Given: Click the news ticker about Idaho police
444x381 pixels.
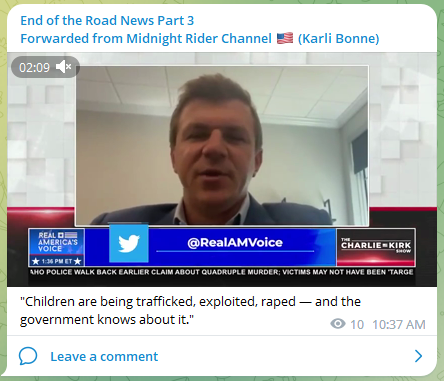Looking at the screenshot, I should click(222, 272).
